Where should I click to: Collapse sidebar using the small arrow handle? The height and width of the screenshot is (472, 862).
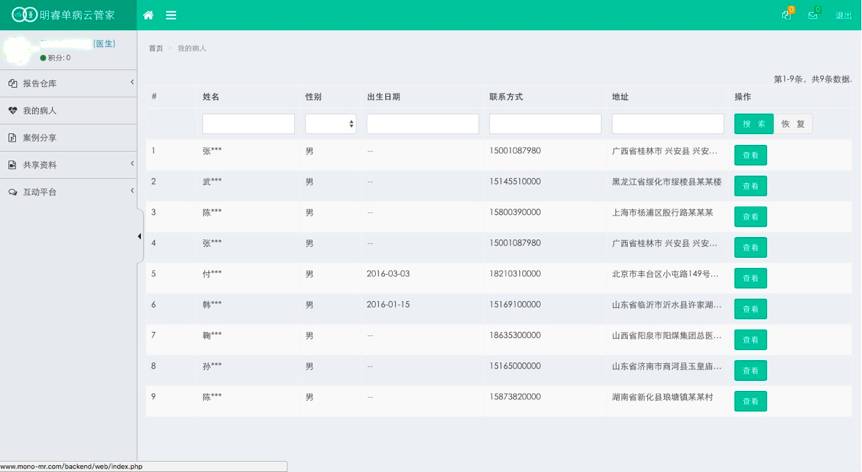139,236
